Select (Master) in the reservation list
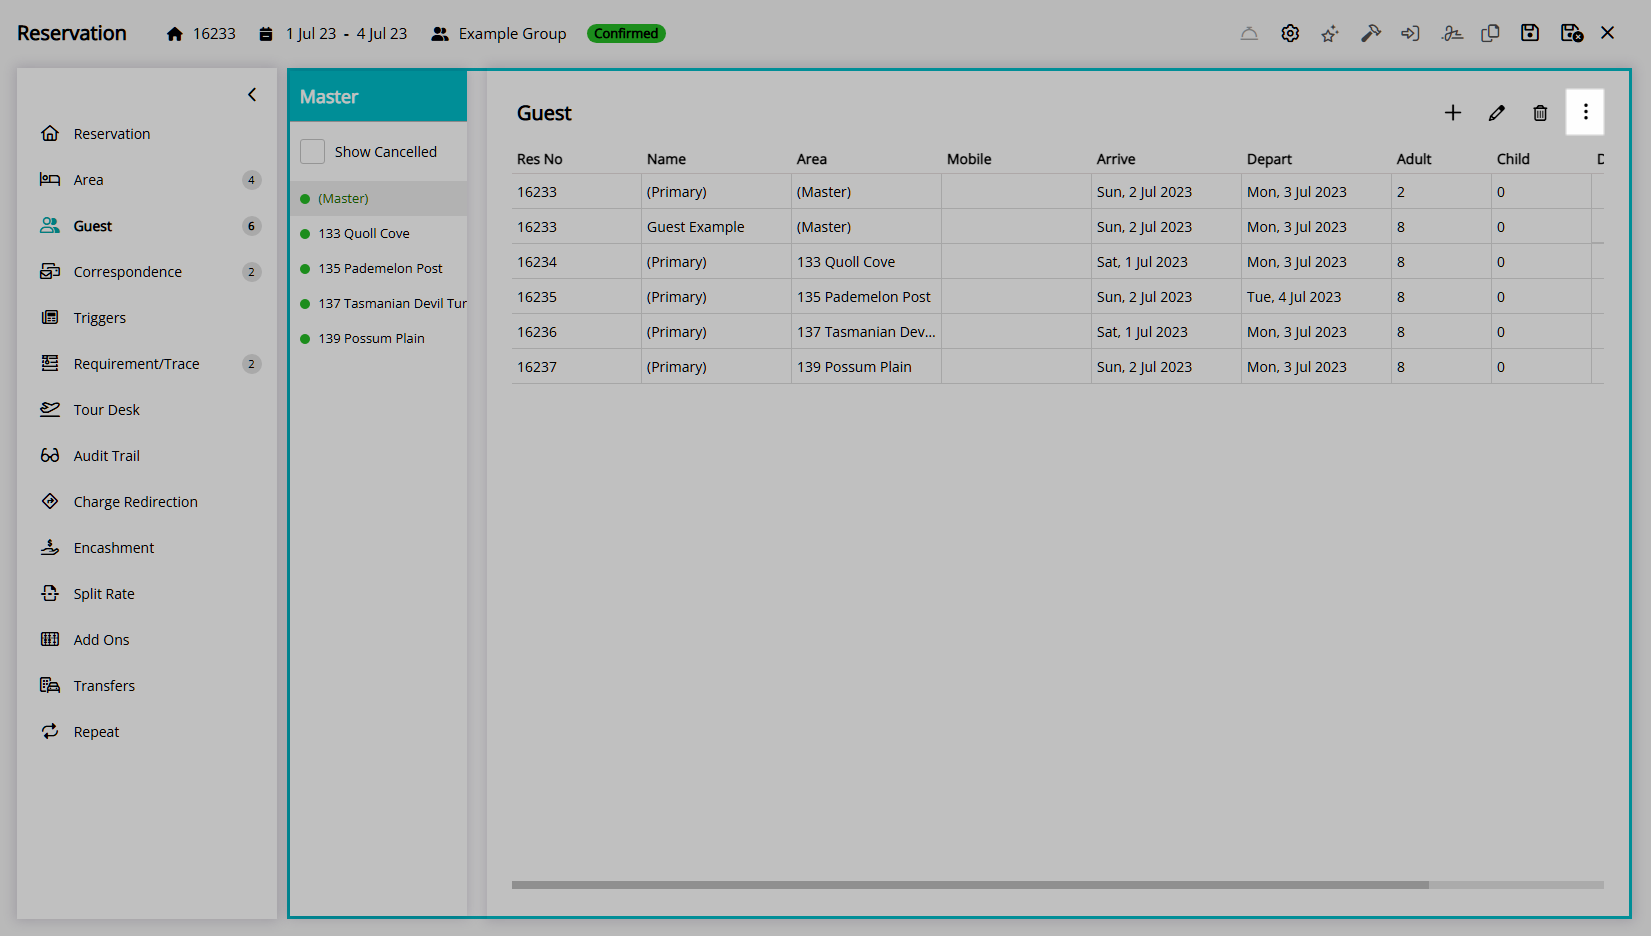 point(378,198)
